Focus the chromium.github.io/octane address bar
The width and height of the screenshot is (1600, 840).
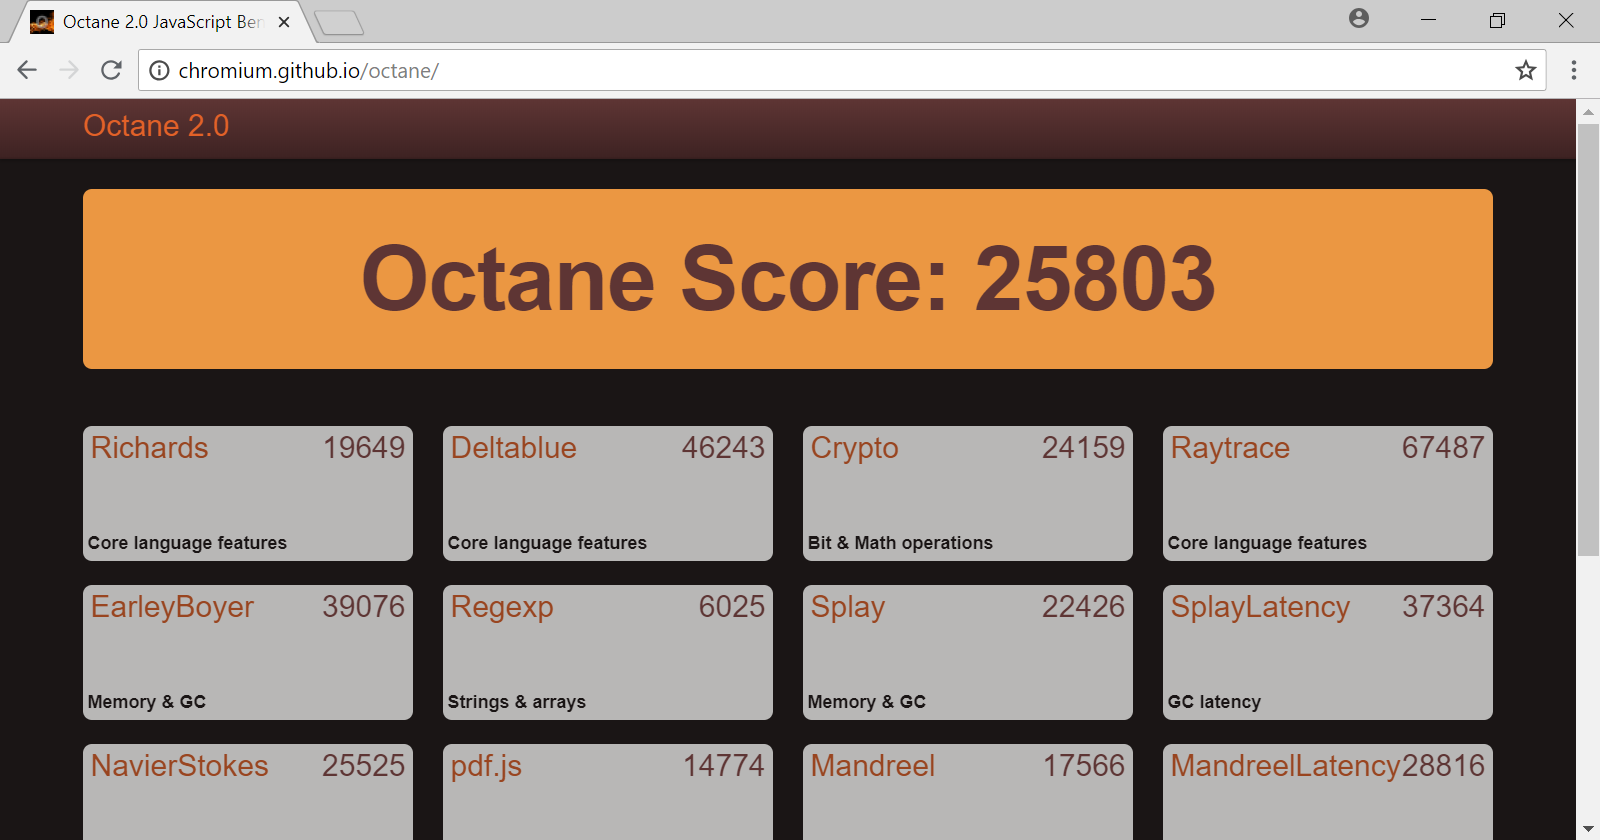tap(842, 70)
